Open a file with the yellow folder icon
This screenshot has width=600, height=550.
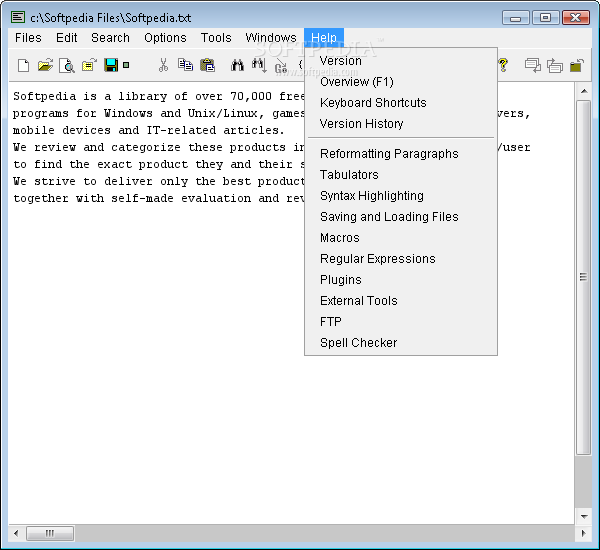click(x=45, y=65)
